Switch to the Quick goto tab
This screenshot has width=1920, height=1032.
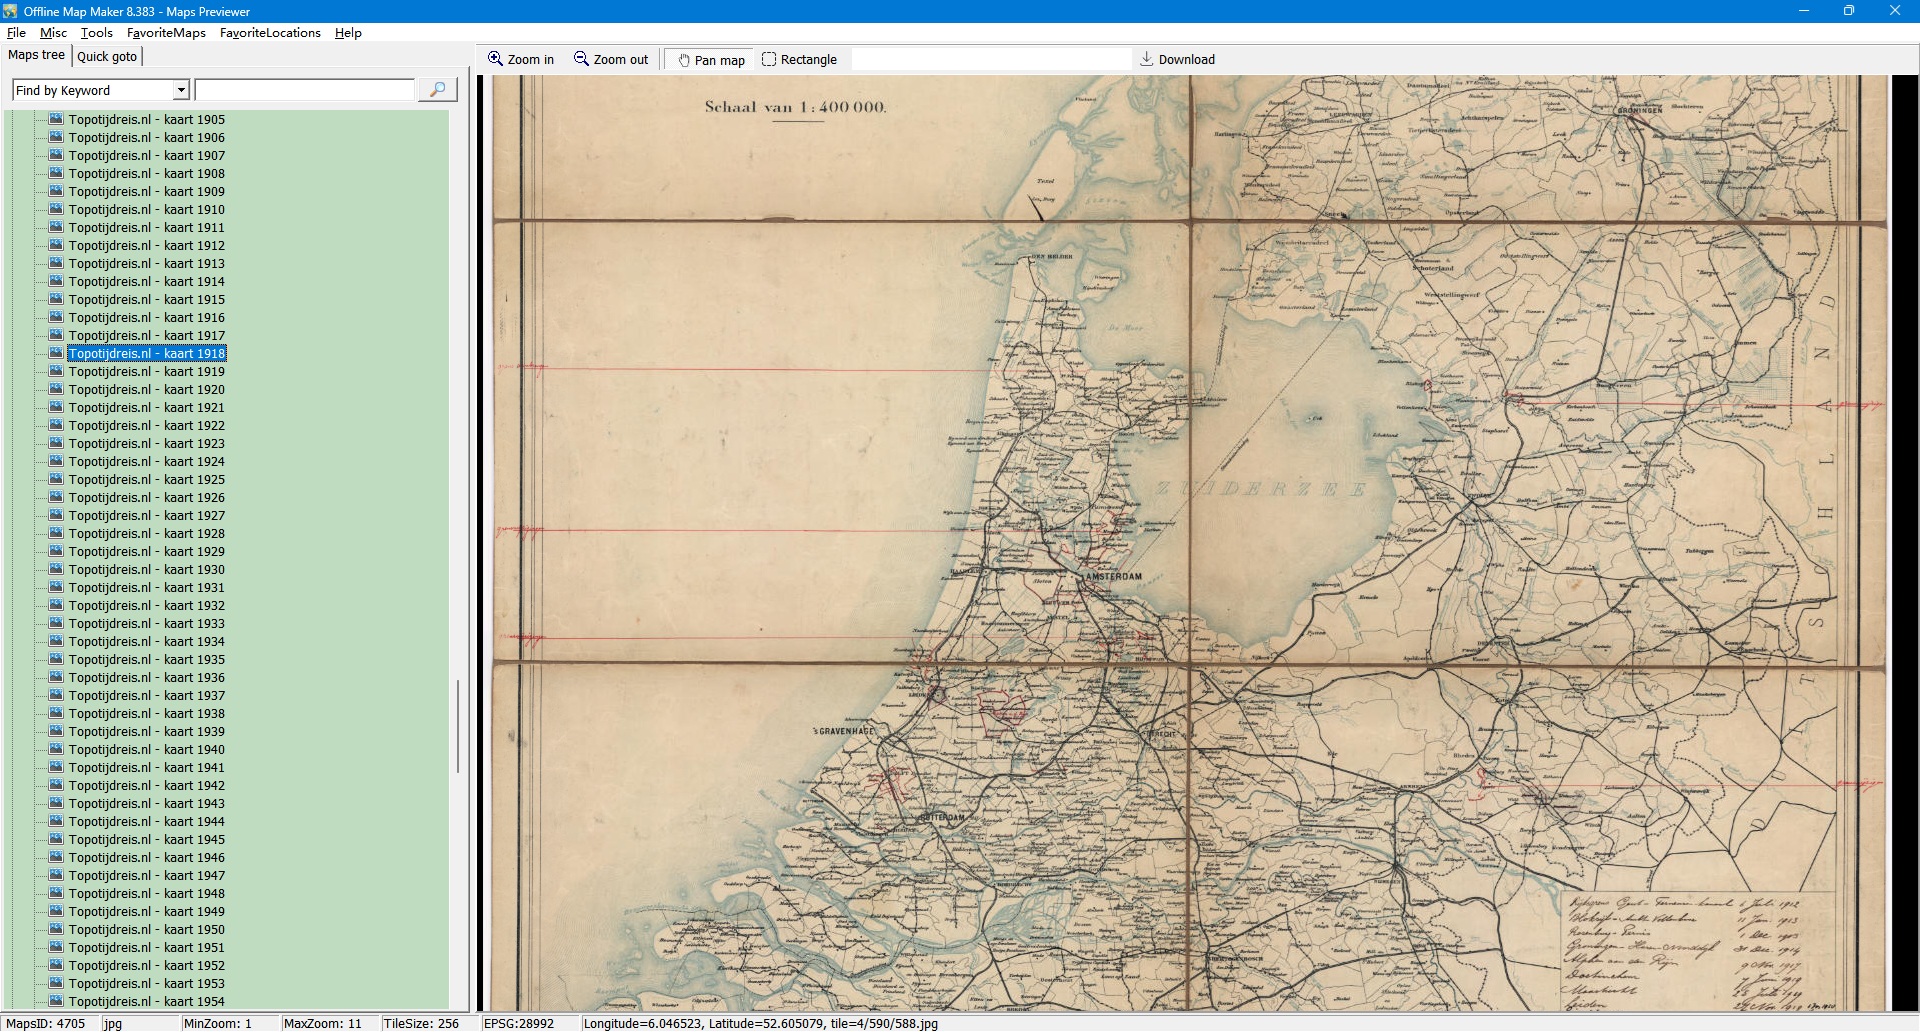pos(107,56)
